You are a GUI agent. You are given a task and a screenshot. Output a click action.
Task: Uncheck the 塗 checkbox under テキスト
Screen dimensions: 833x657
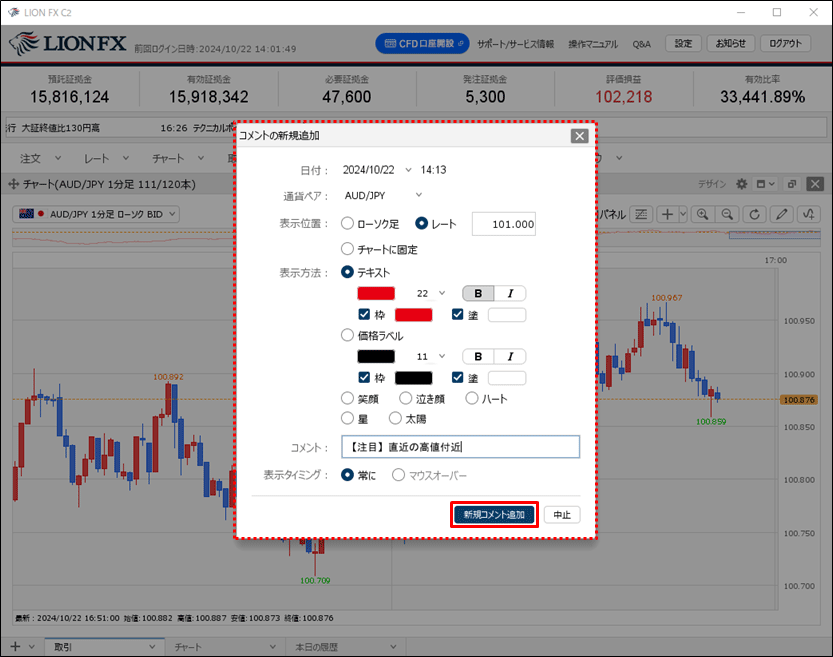tap(457, 314)
